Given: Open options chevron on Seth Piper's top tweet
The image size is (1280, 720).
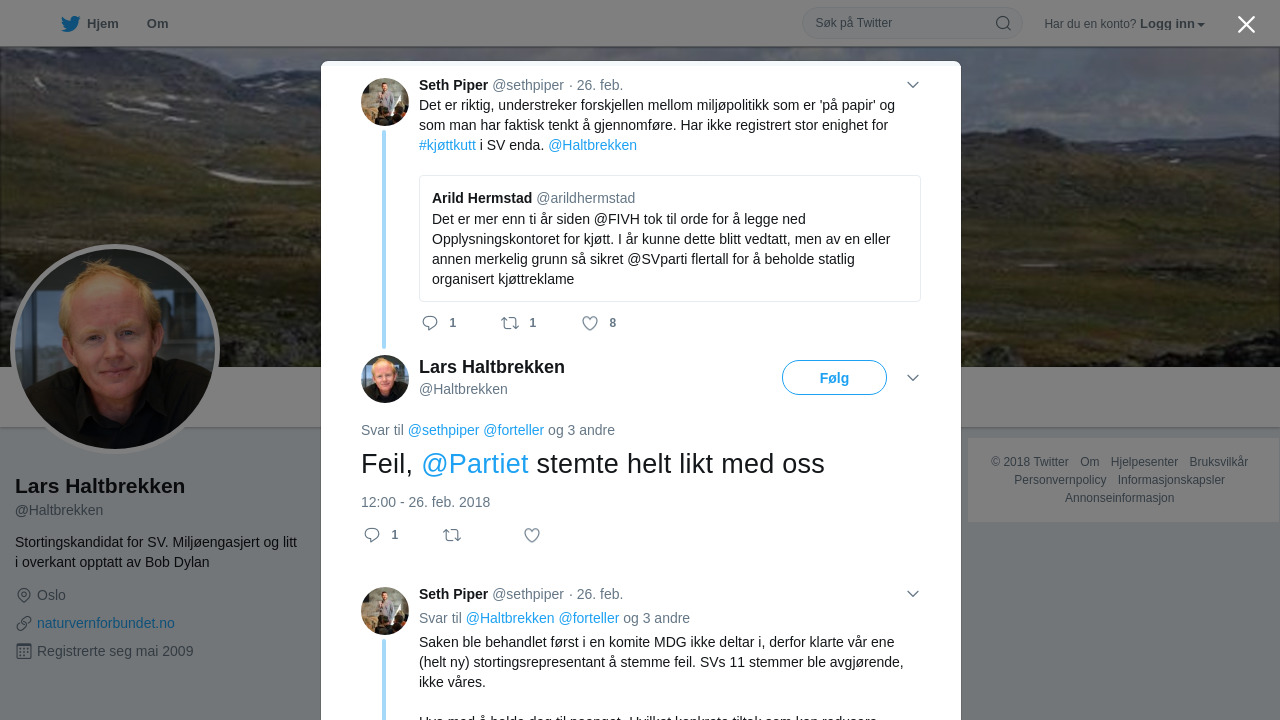Looking at the screenshot, I should (x=913, y=85).
